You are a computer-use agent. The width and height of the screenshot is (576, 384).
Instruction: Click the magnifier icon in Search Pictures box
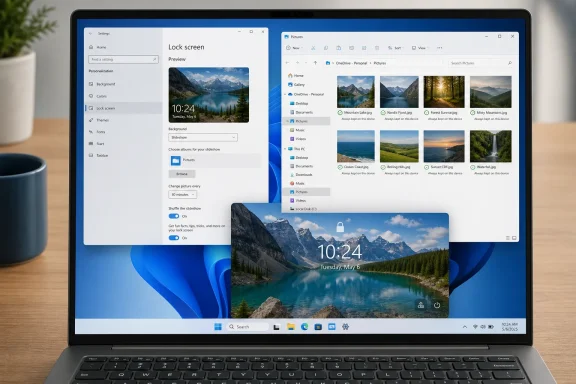tap(510, 63)
